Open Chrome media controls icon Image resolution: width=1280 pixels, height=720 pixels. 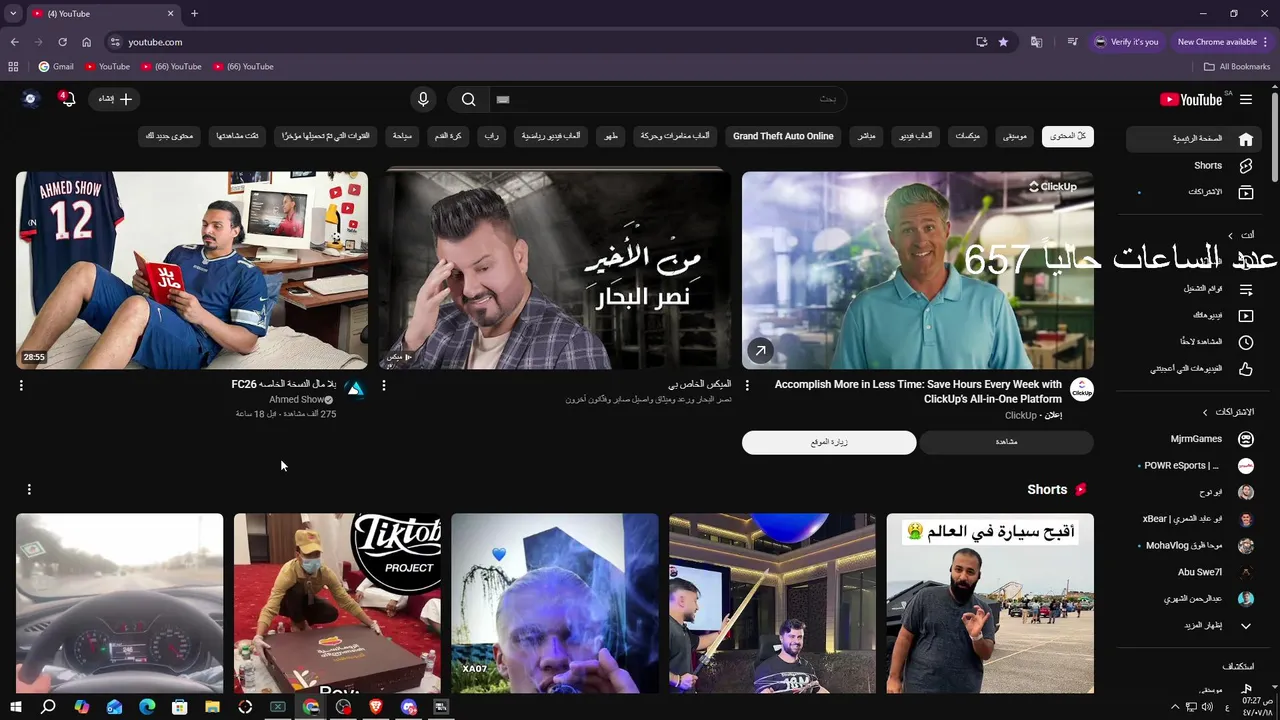[x=1072, y=42]
